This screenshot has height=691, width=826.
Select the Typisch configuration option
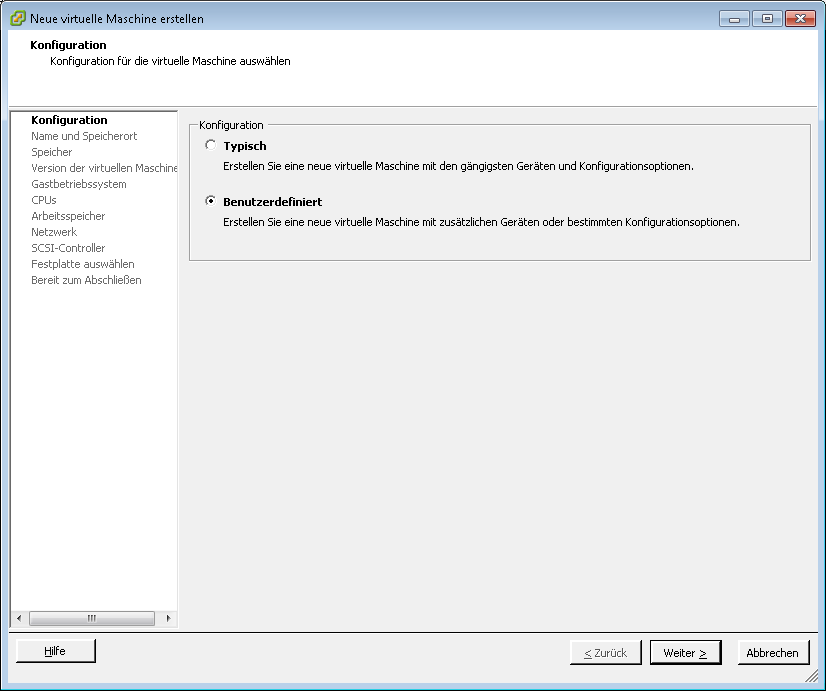[210, 146]
